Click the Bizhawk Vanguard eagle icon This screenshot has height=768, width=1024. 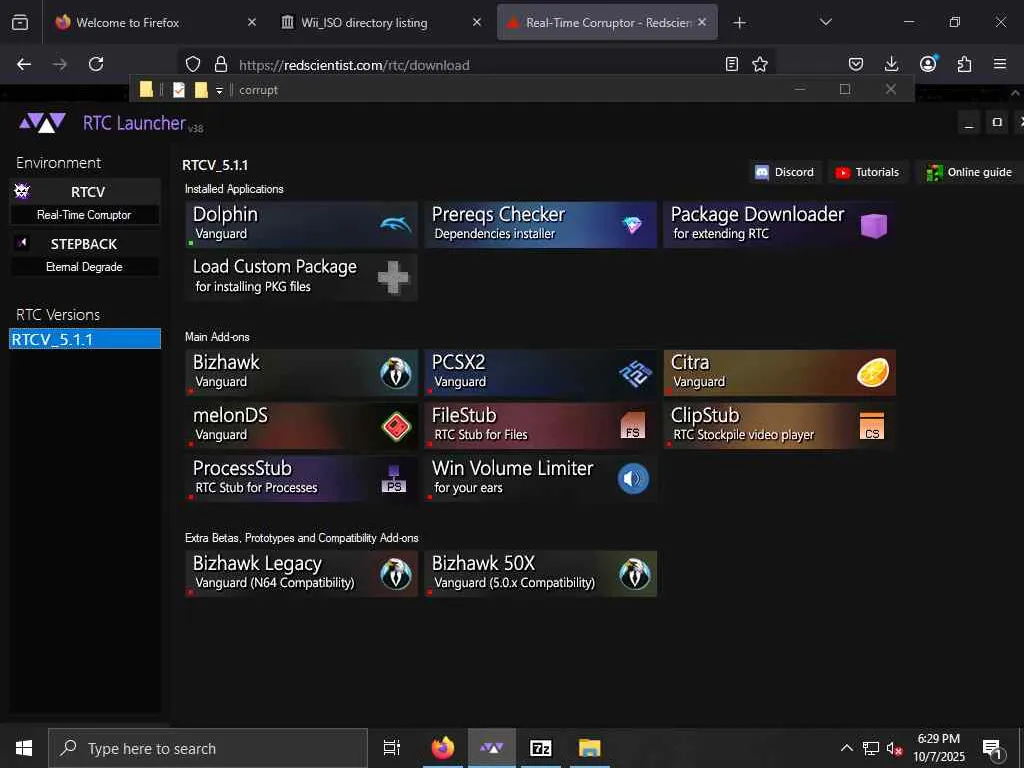pyautogui.click(x=396, y=374)
